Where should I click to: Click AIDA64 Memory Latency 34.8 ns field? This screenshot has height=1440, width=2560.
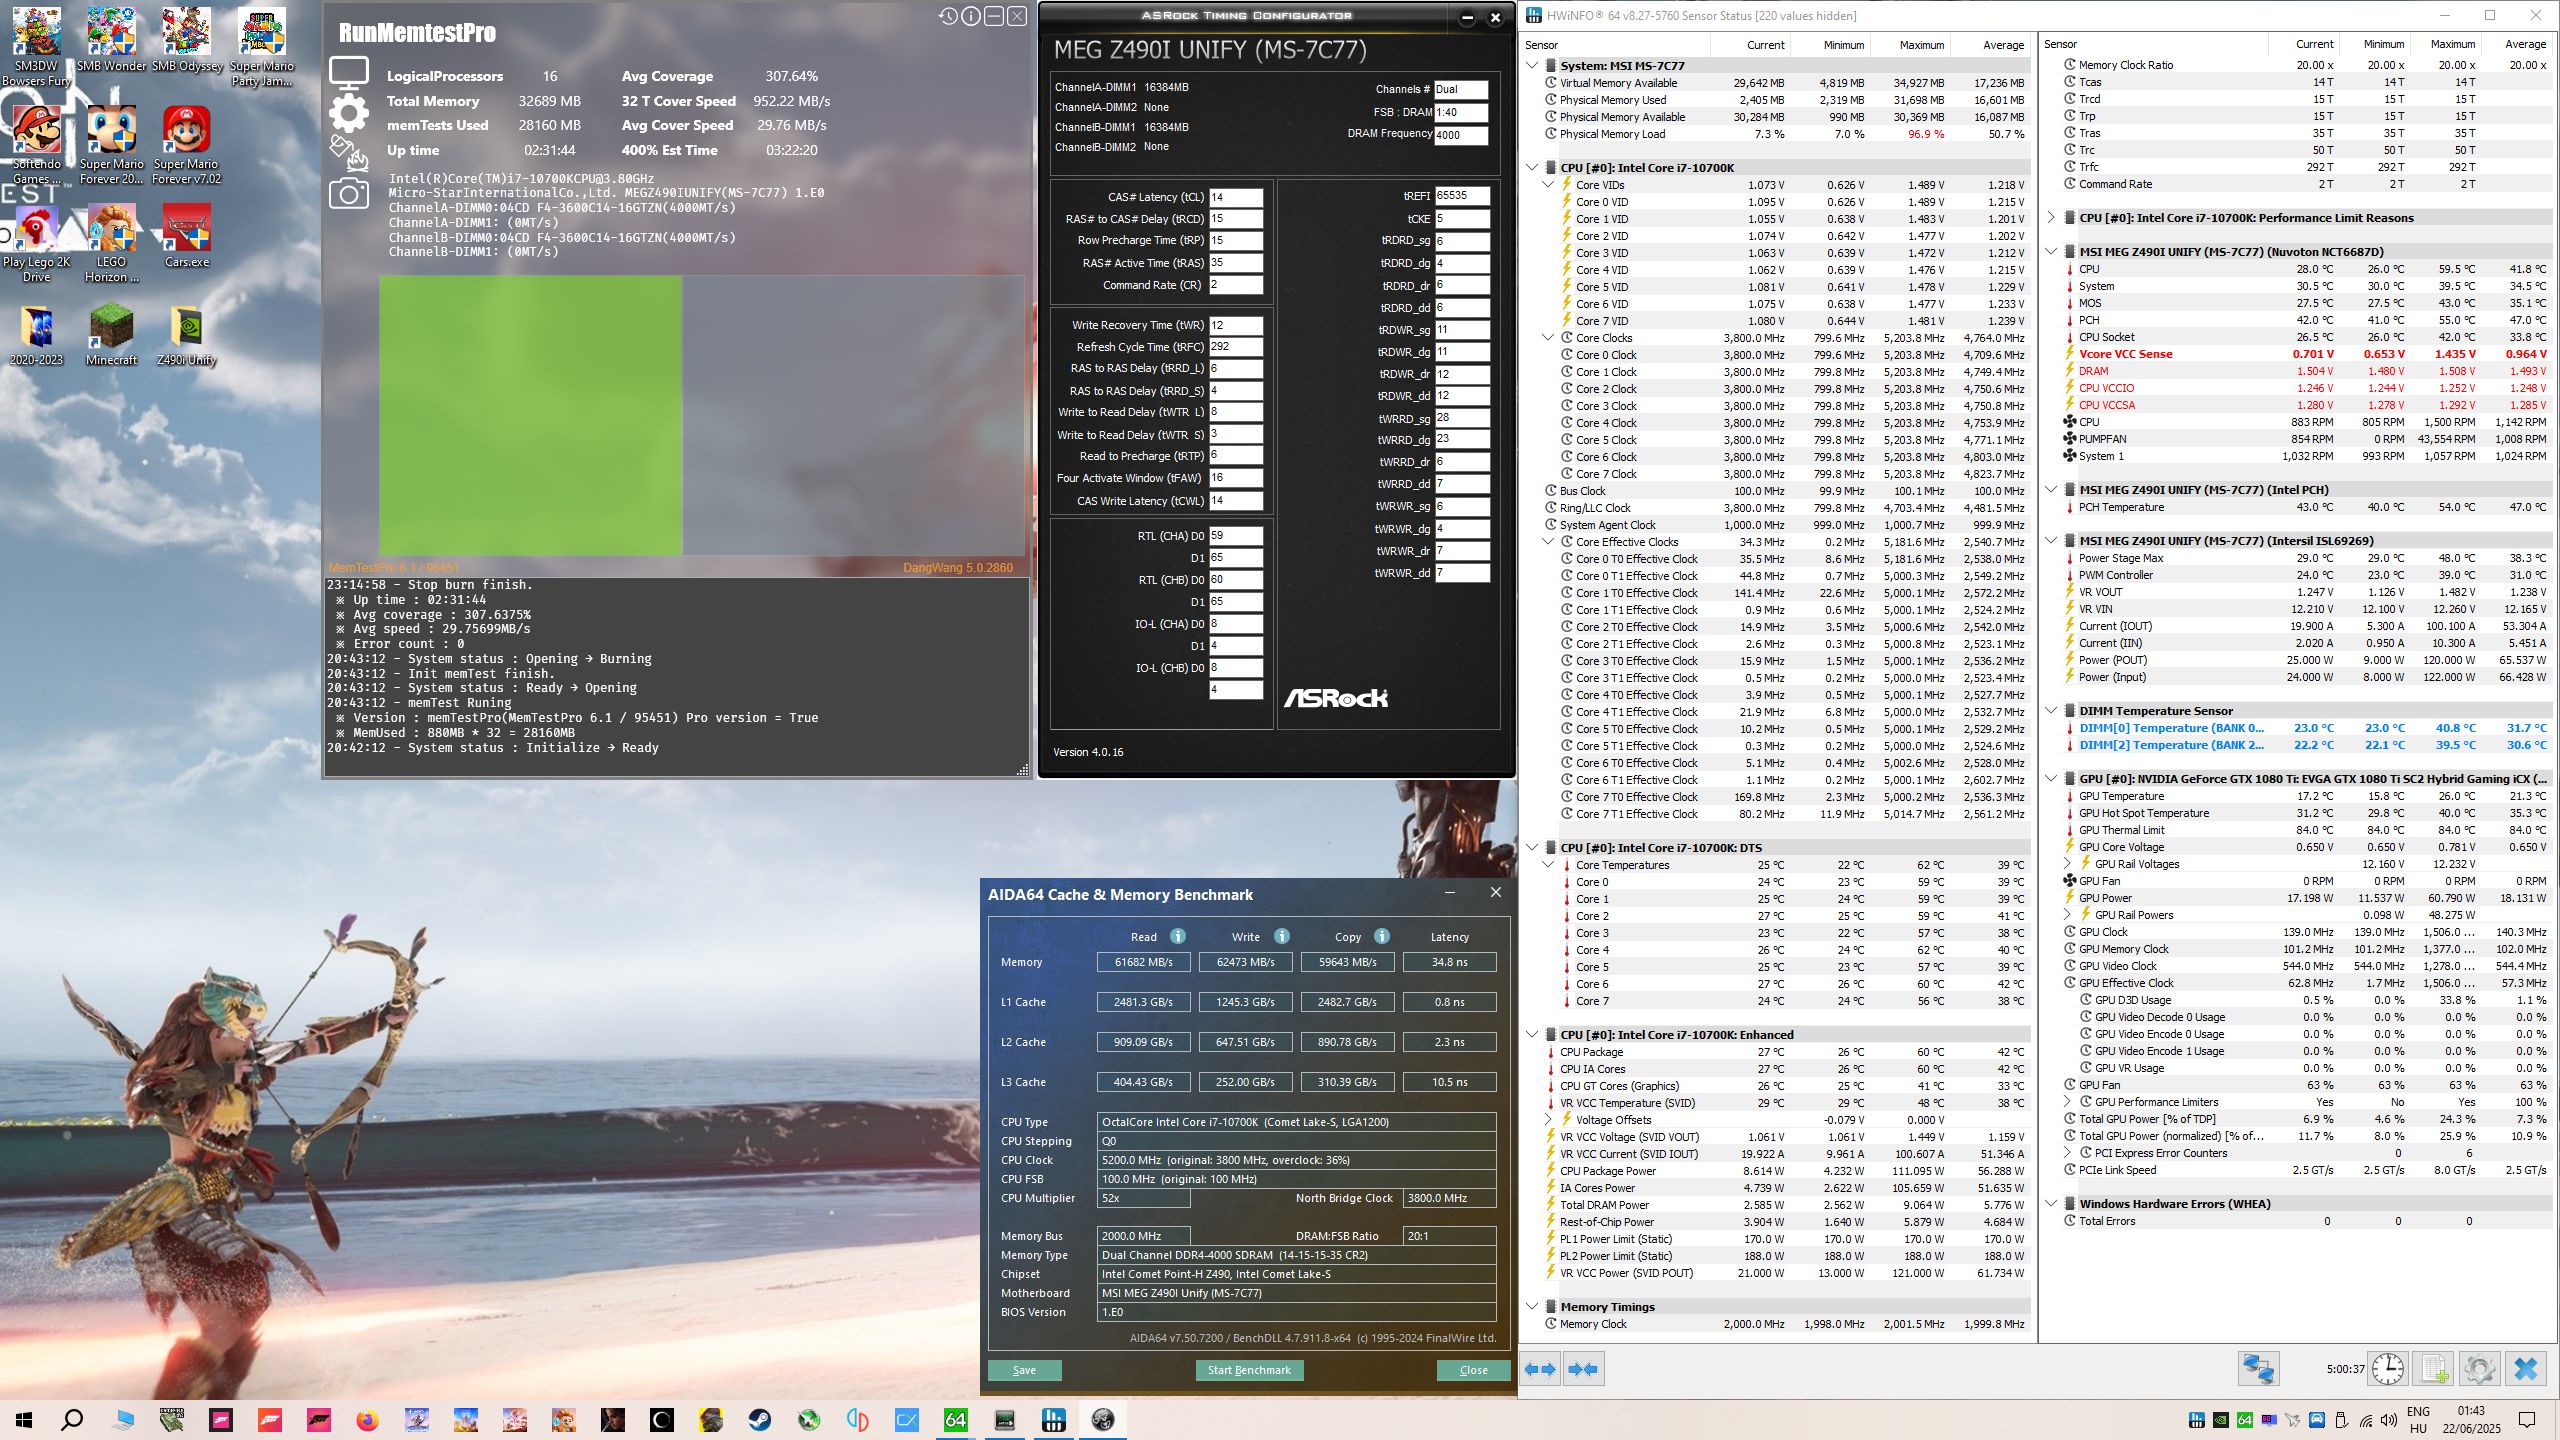pos(1449,962)
